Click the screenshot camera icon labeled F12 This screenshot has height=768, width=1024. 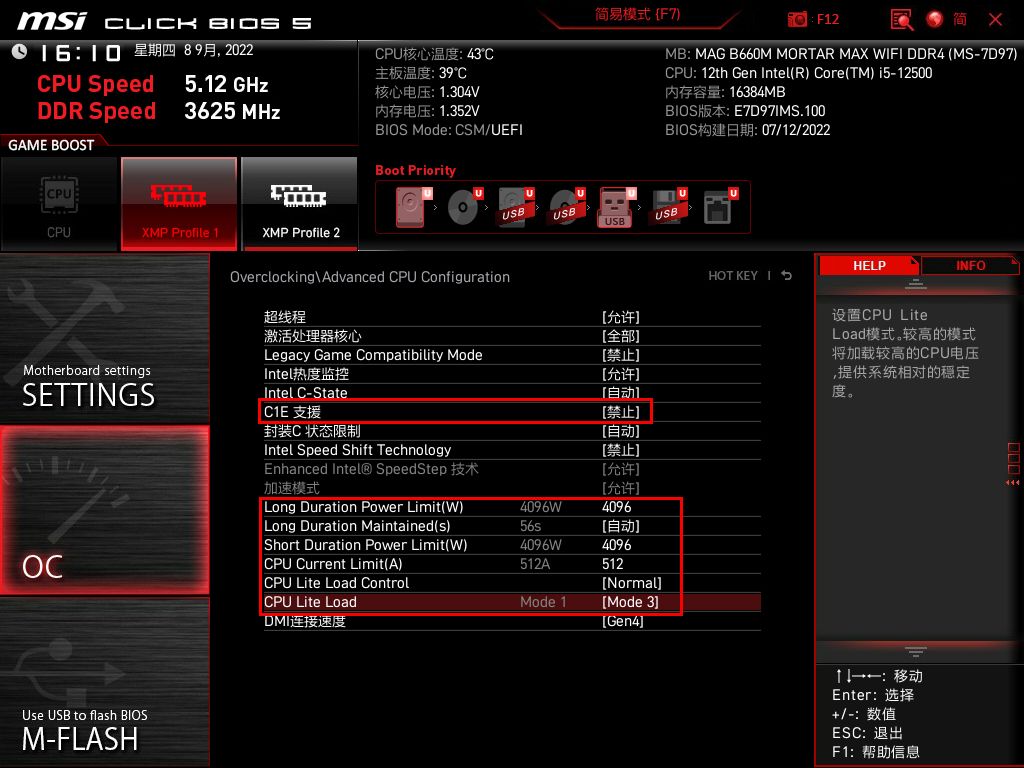[798, 19]
